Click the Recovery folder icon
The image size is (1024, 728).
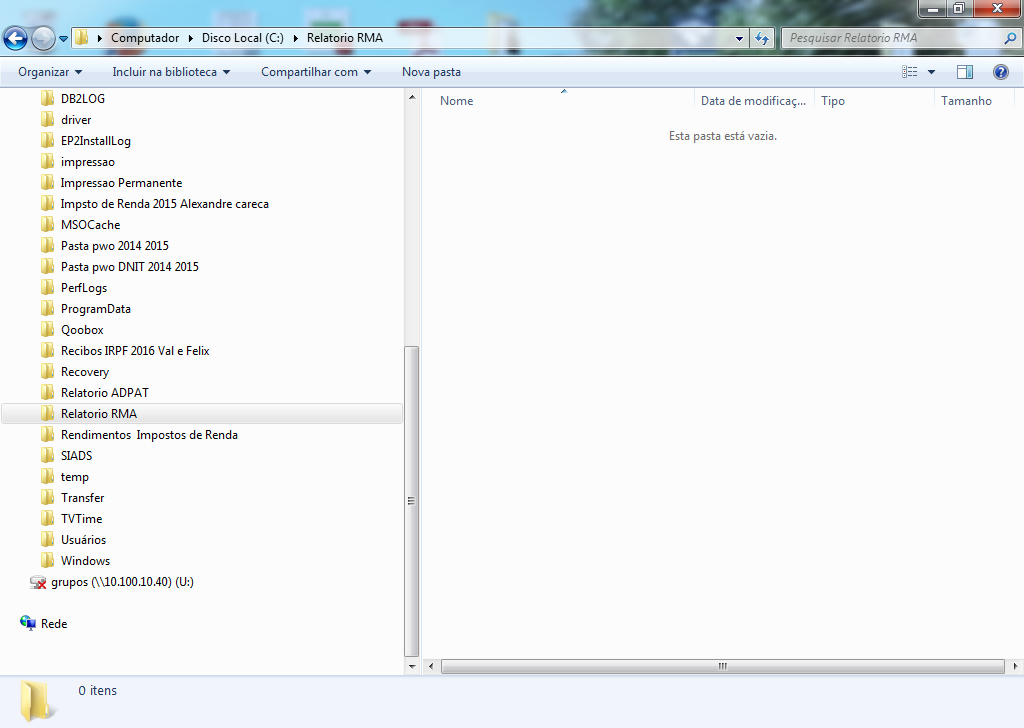coord(47,372)
